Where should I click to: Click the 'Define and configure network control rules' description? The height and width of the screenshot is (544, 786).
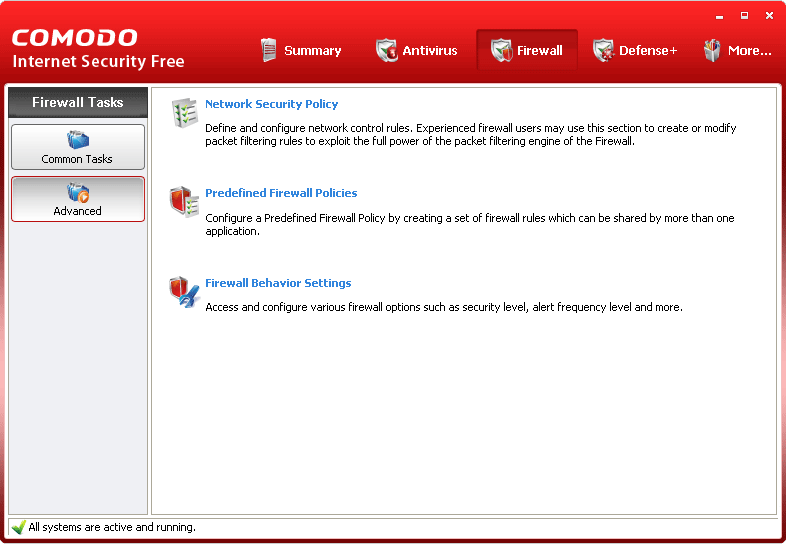(x=471, y=134)
